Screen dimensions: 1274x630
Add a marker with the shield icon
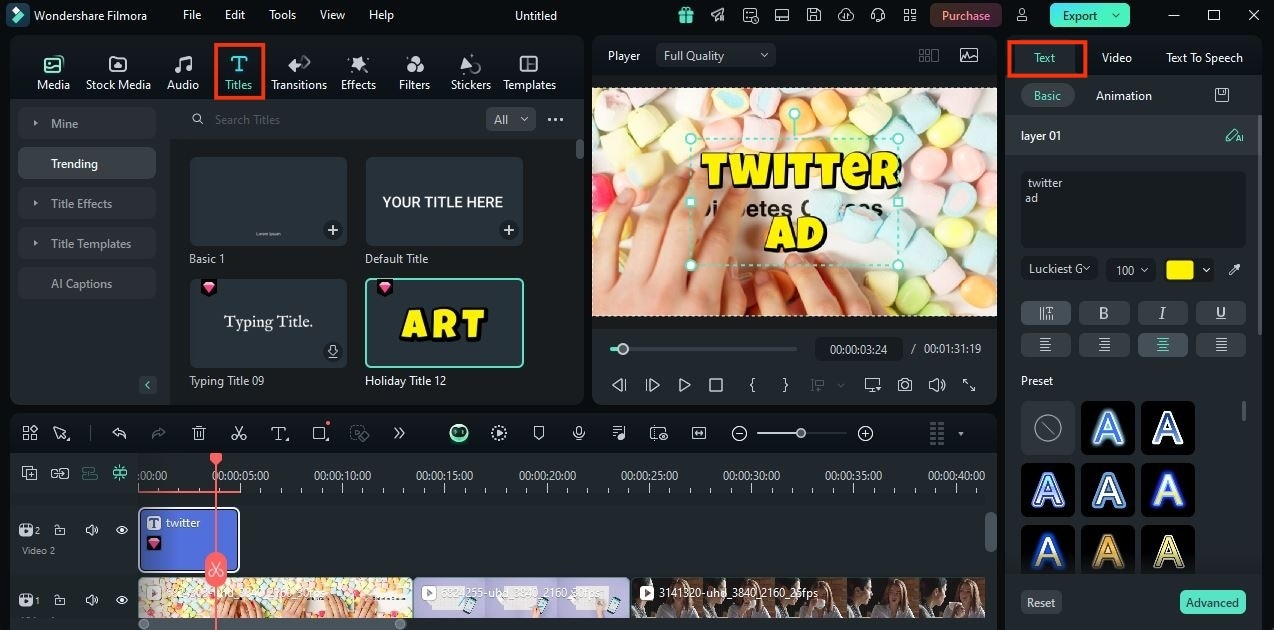pyautogui.click(x=538, y=433)
